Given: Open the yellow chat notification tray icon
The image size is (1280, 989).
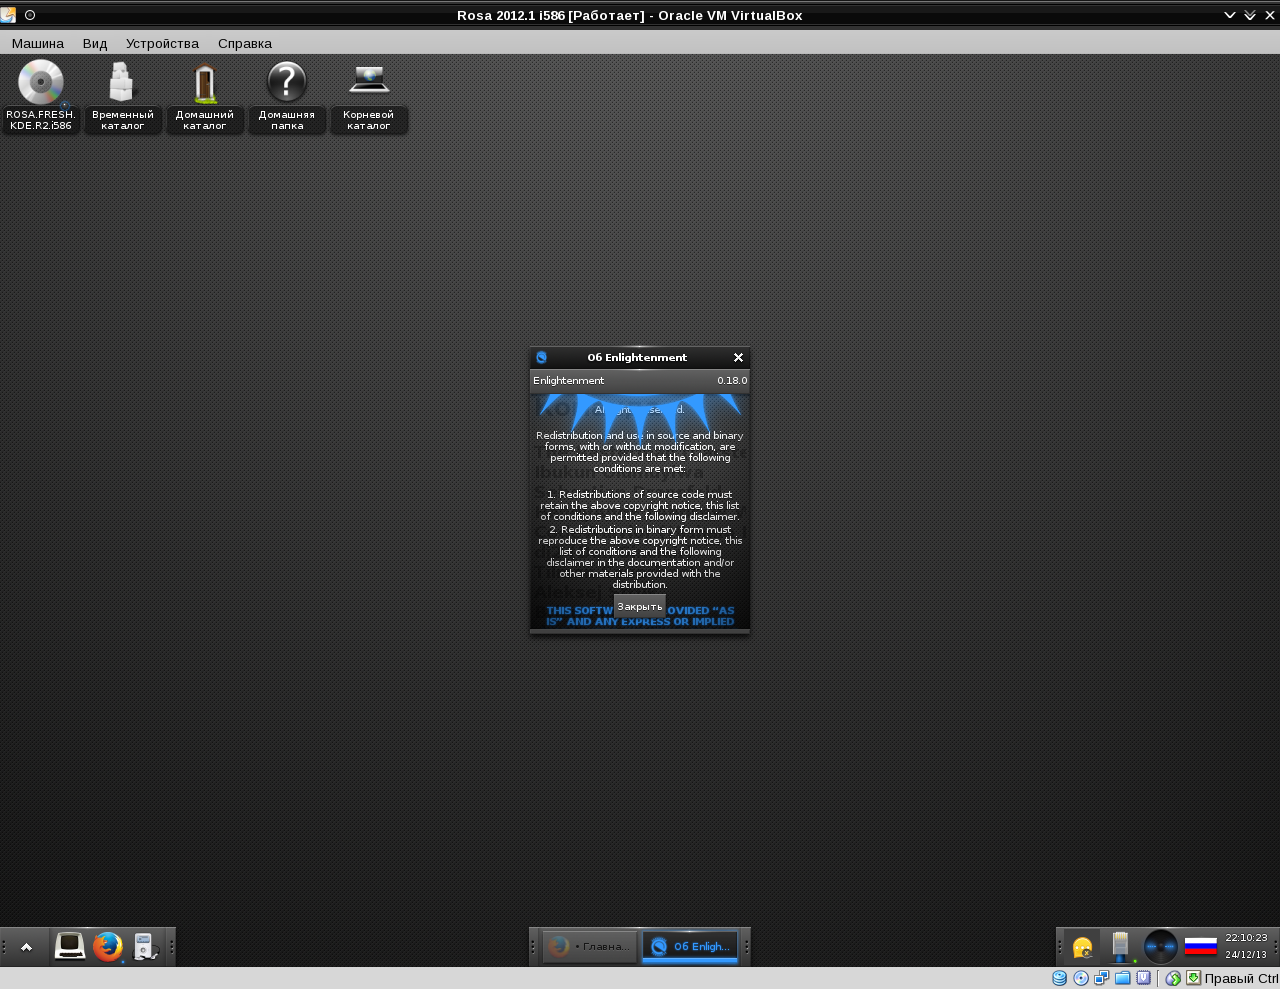Looking at the screenshot, I should (1082, 947).
